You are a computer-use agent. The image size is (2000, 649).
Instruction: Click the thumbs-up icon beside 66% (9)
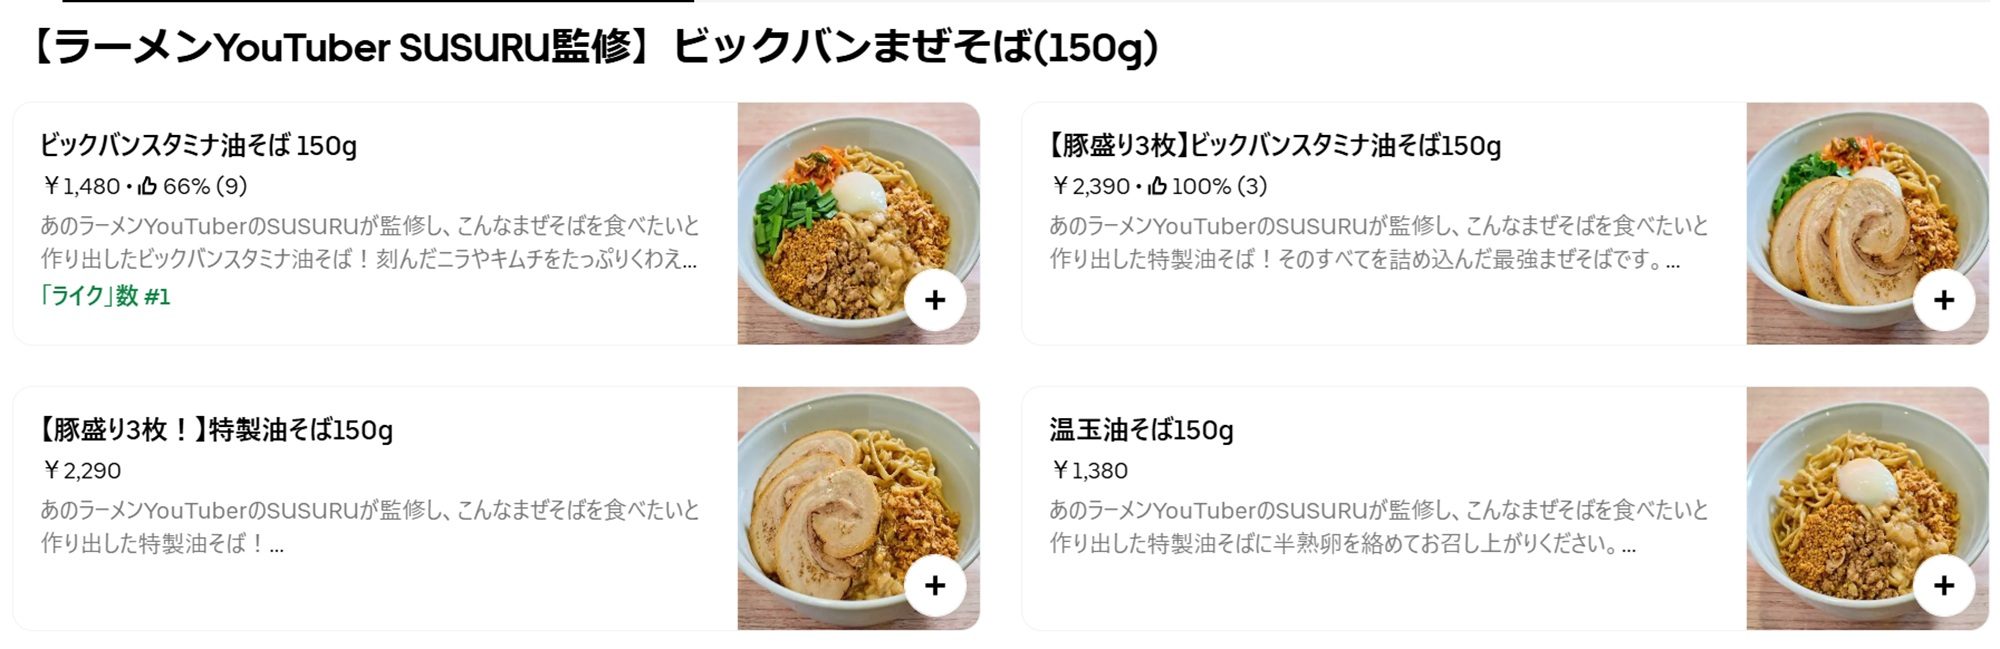coord(148,186)
